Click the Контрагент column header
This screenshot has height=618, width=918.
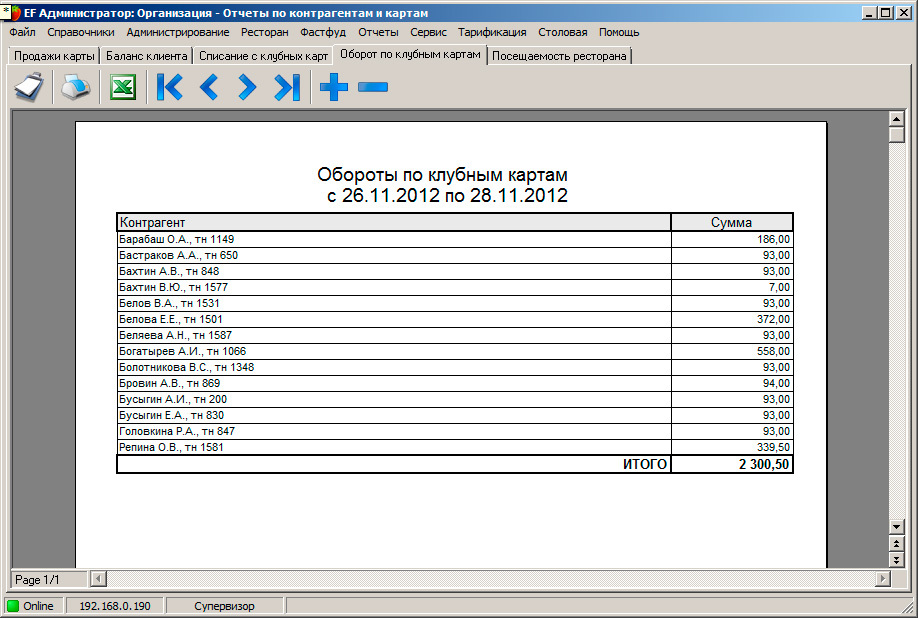(393, 222)
